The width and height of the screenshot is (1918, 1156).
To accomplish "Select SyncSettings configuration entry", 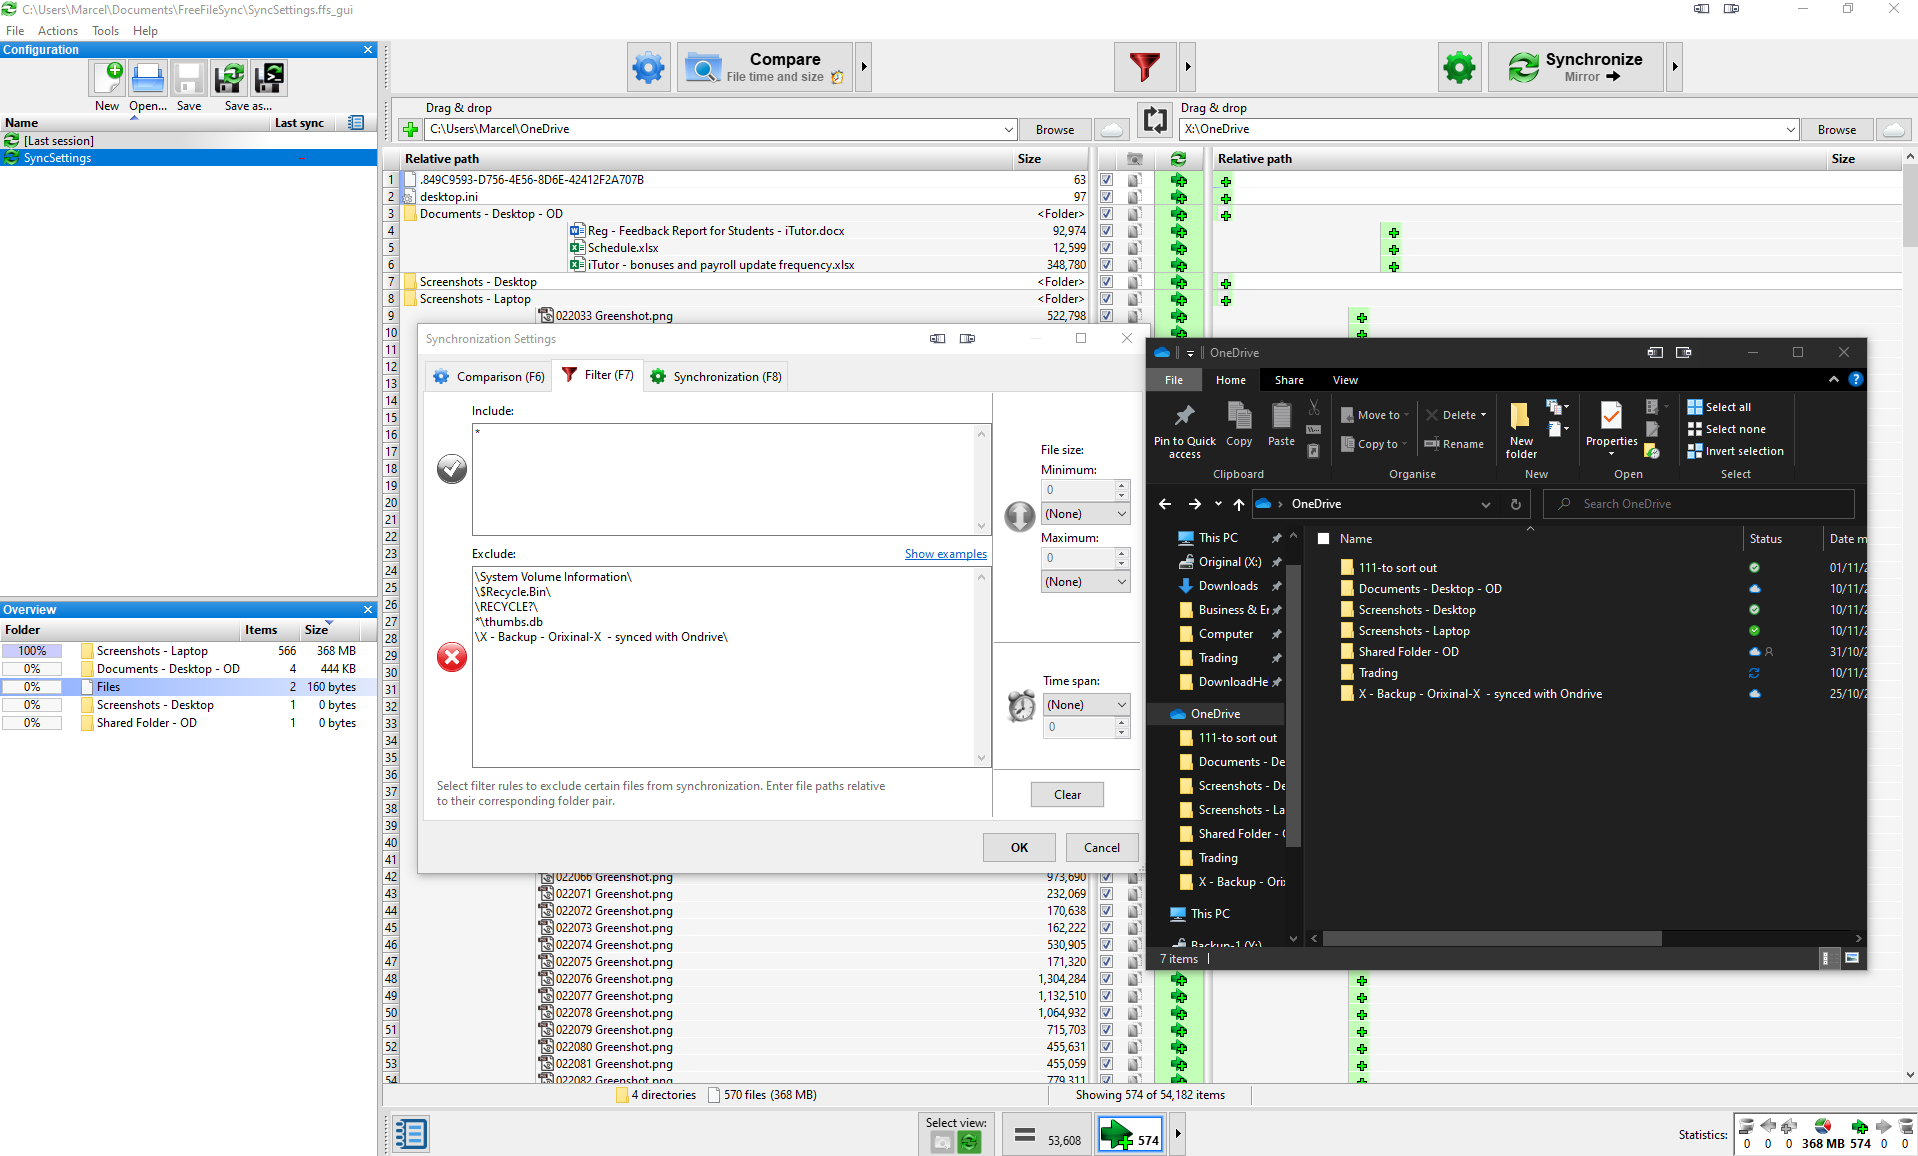I will coord(188,158).
